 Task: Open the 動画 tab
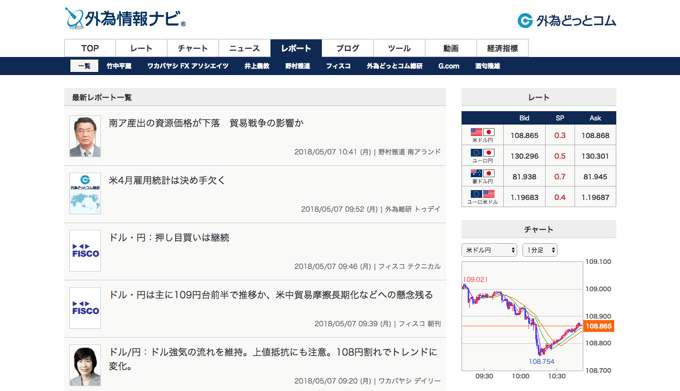[x=451, y=48]
